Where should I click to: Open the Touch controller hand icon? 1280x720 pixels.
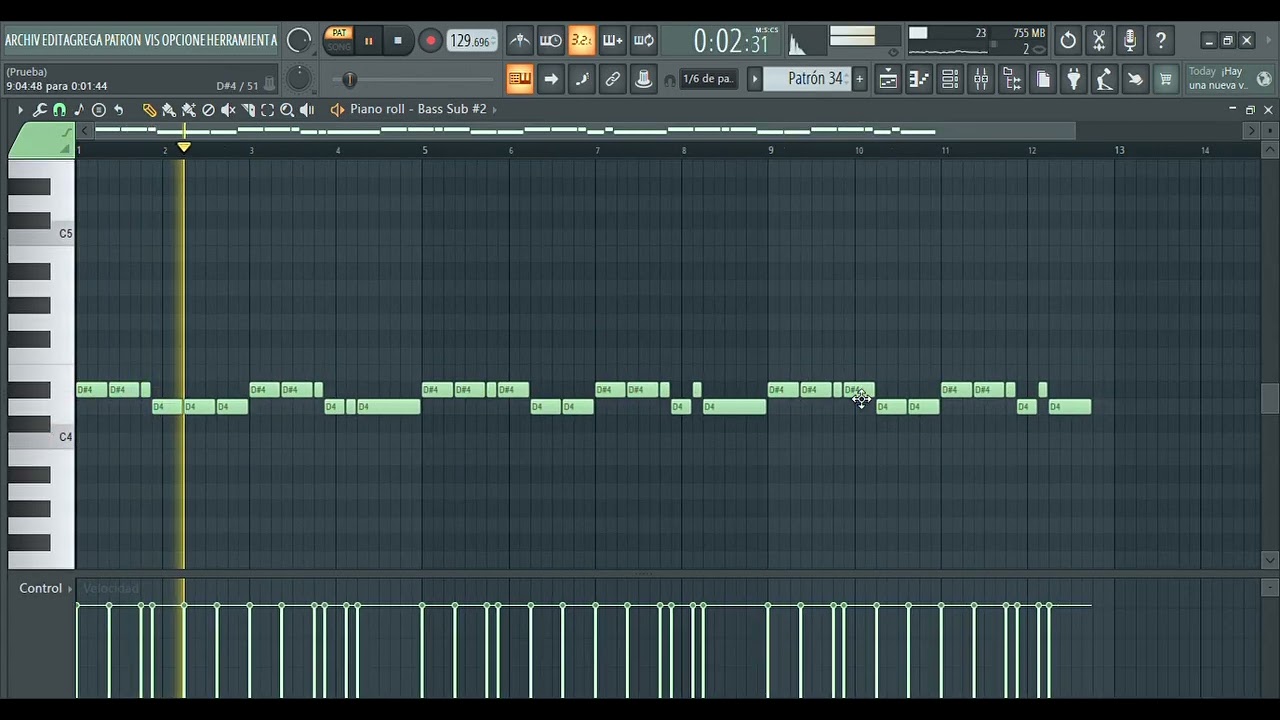[x=1135, y=79]
